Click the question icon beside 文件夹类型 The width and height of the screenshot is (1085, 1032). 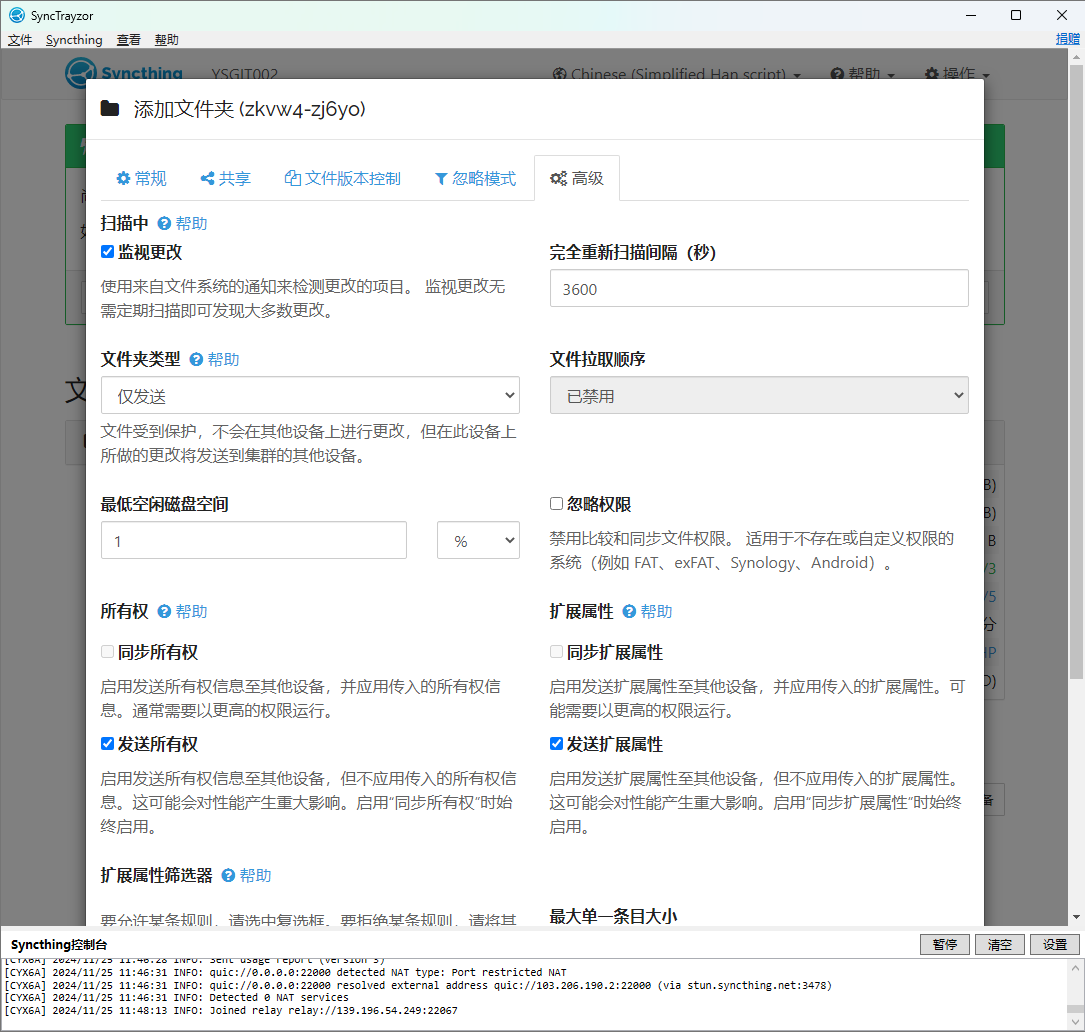[196, 360]
